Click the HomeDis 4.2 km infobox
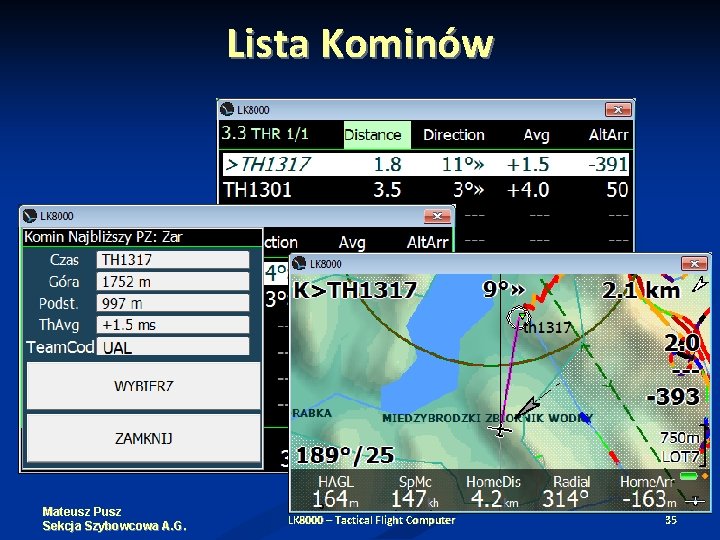Screen dimensions: 720x540 pos(494,492)
